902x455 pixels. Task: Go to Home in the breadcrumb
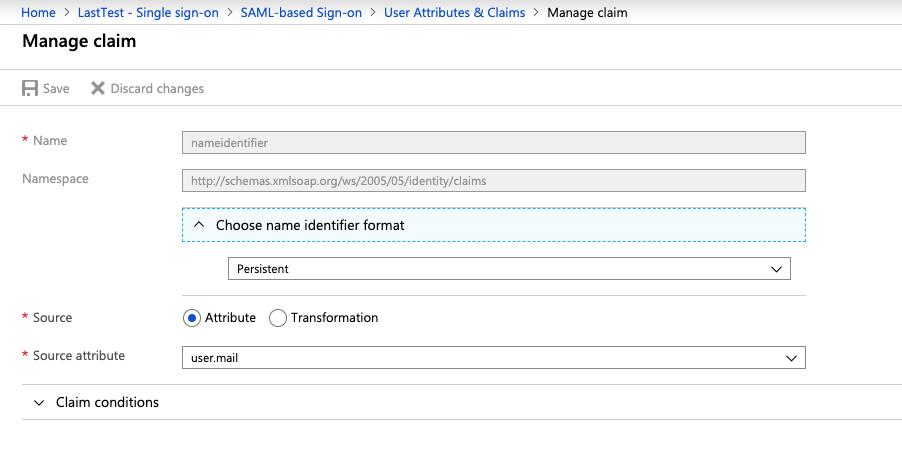[38, 12]
